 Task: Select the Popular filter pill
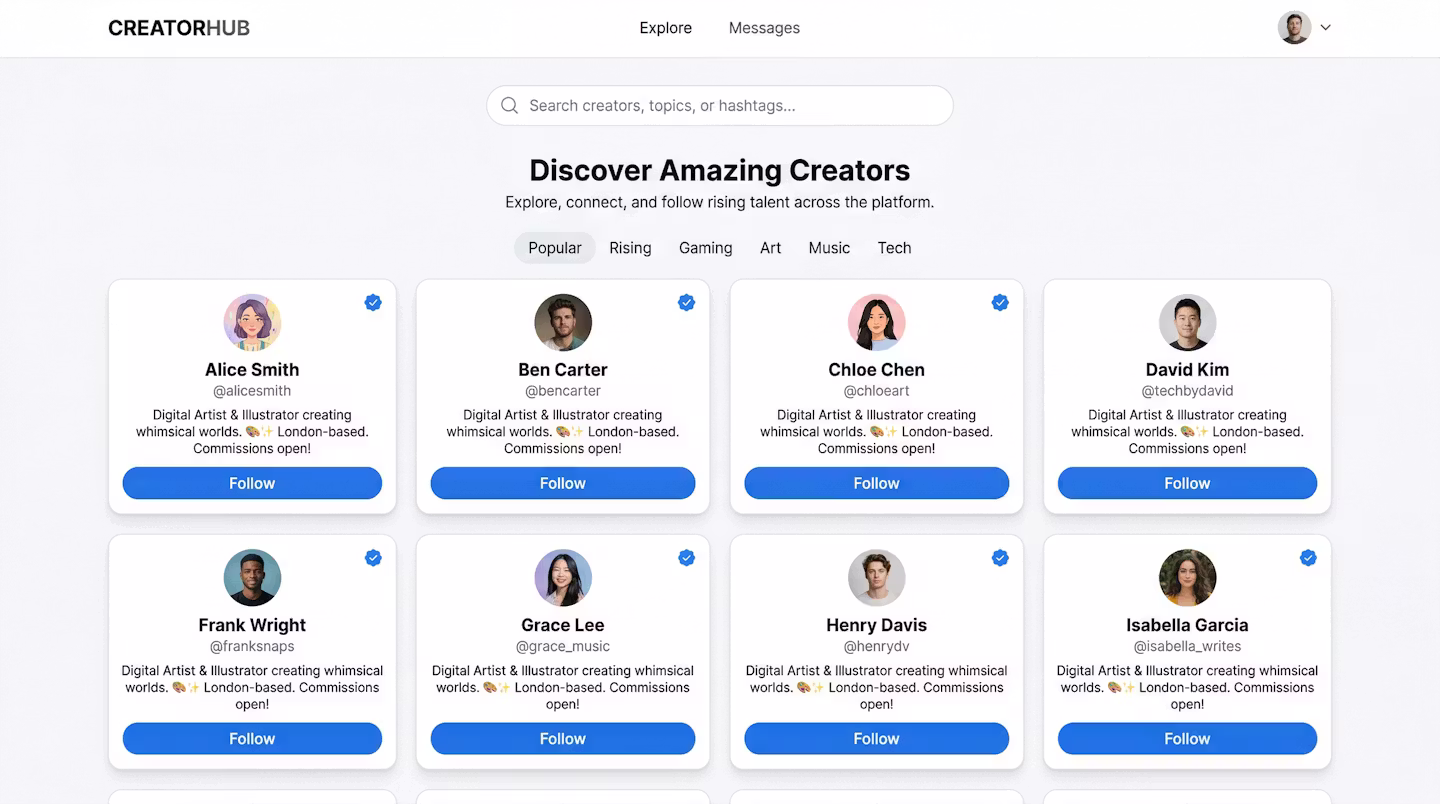555,248
